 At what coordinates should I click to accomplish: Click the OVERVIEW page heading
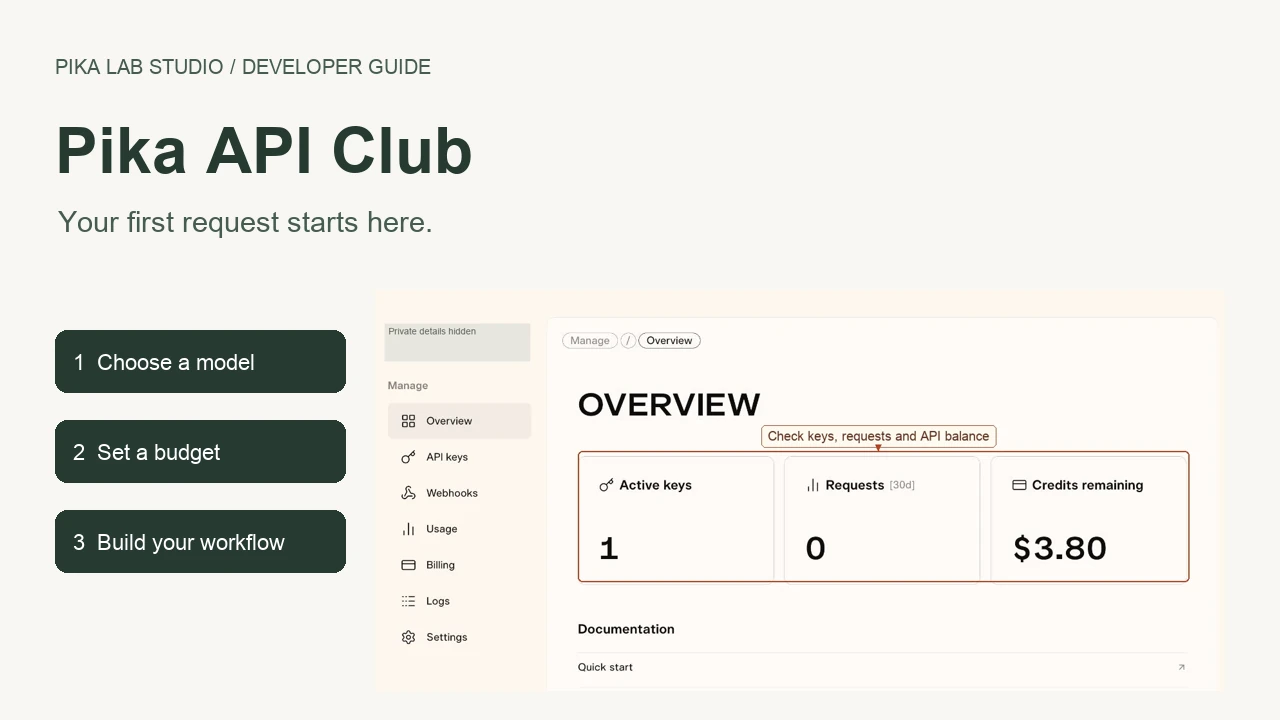click(669, 404)
